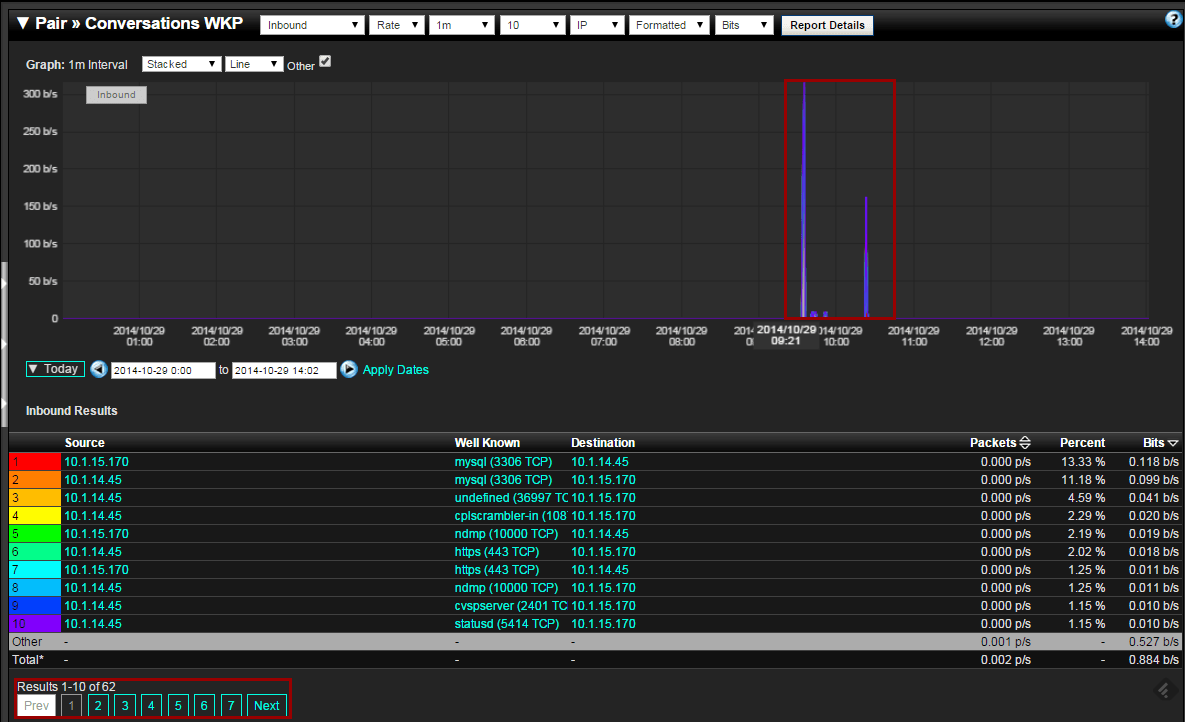The image size is (1185, 722).
Task: Open the Inbound direction dropdown
Action: [312, 25]
